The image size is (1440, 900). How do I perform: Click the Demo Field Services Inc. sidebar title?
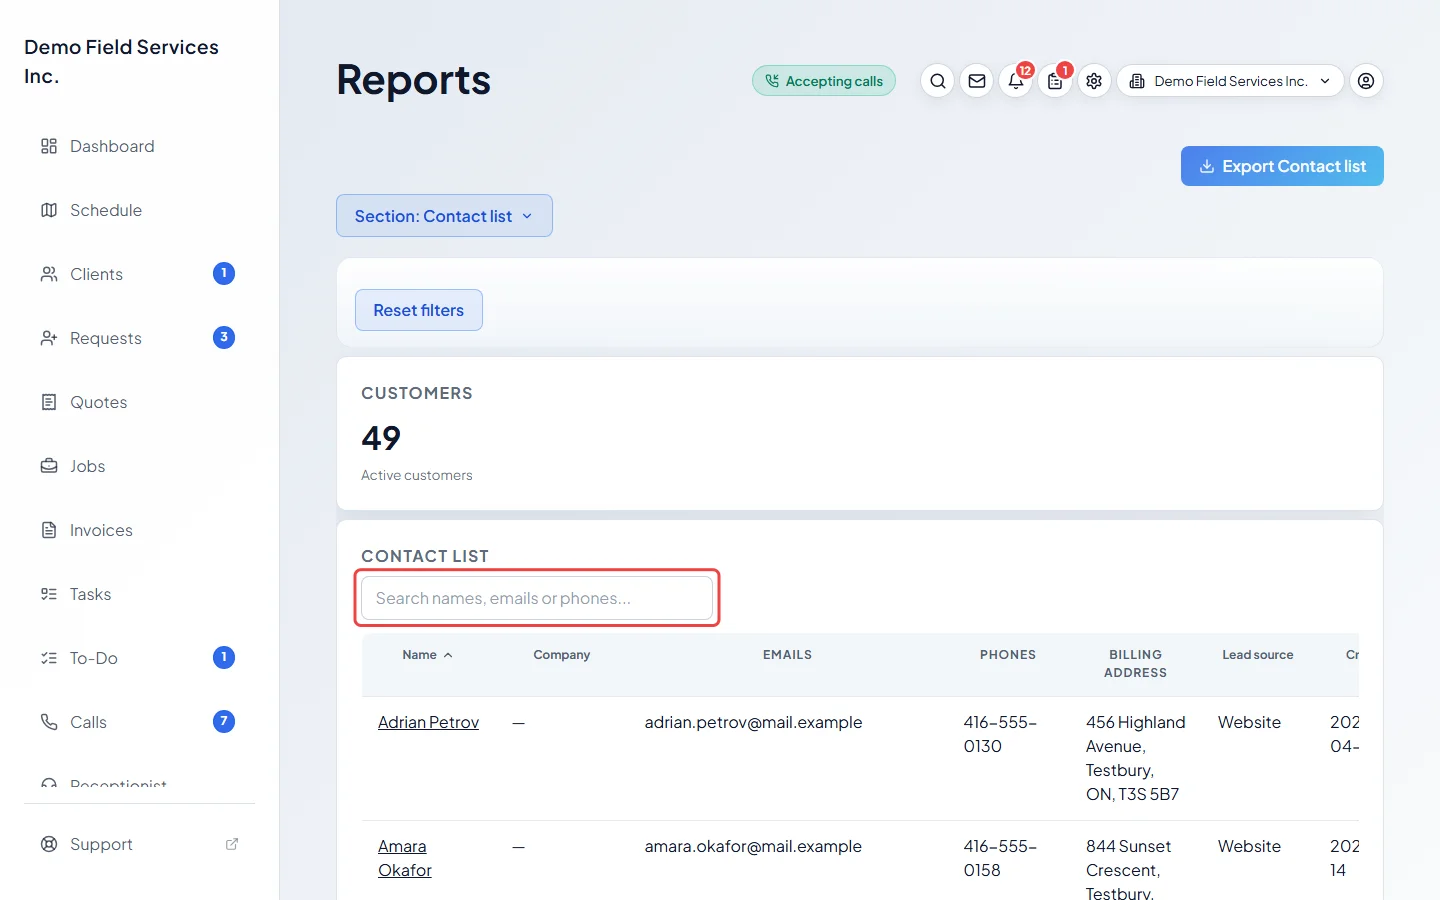click(121, 61)
